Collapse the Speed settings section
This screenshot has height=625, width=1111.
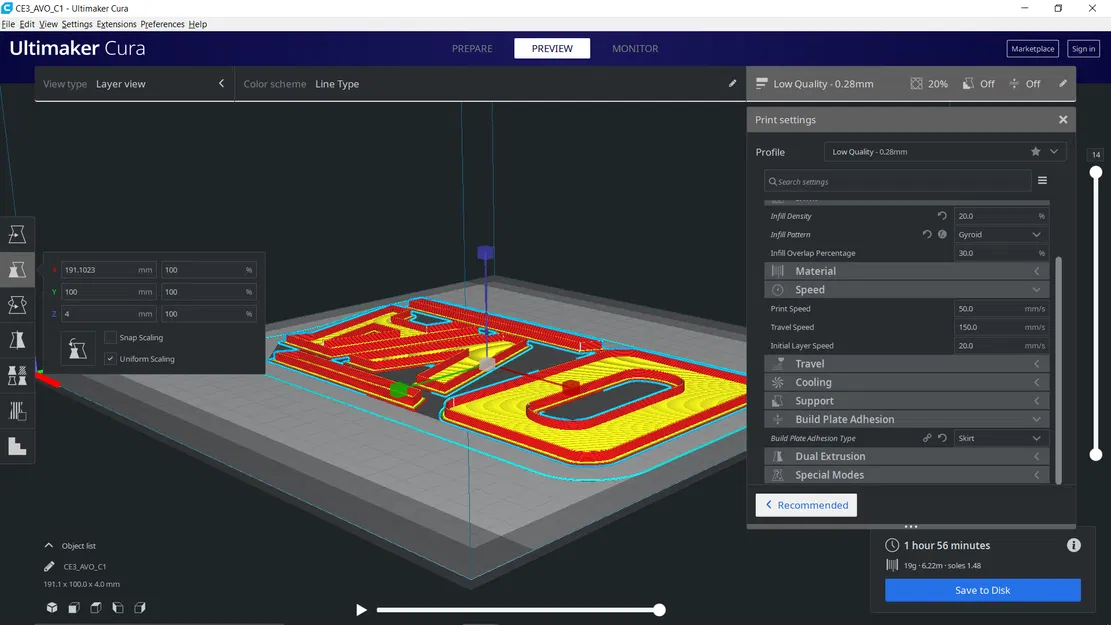pos(906,289)
